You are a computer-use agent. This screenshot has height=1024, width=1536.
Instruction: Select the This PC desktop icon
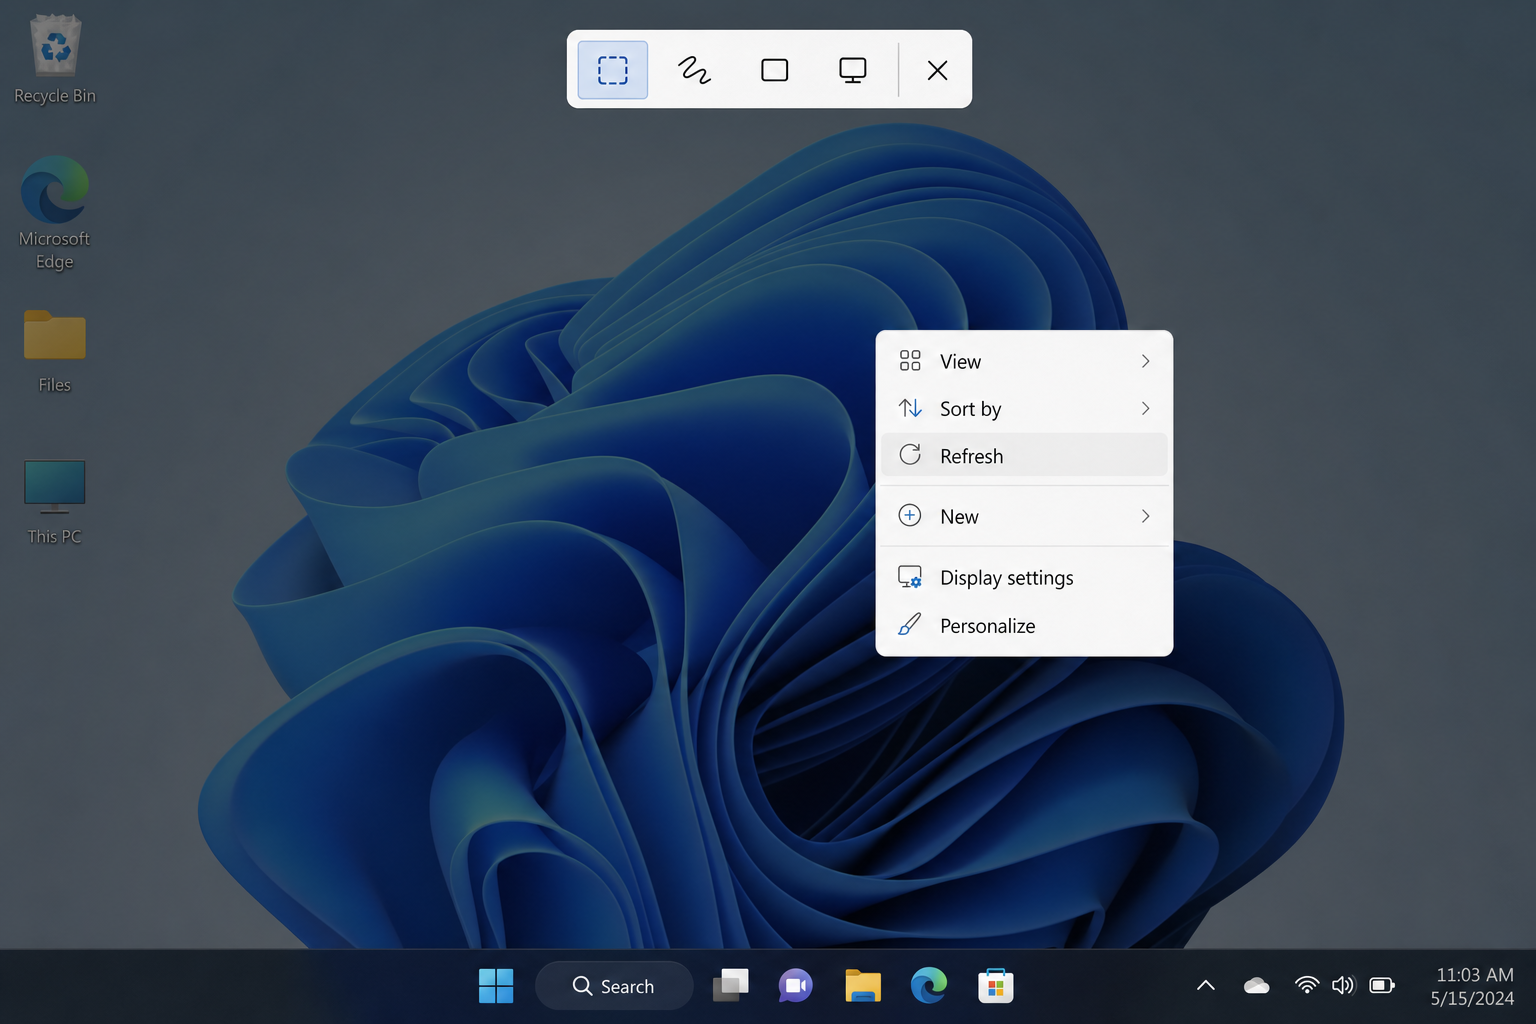[x=55, y=501]
